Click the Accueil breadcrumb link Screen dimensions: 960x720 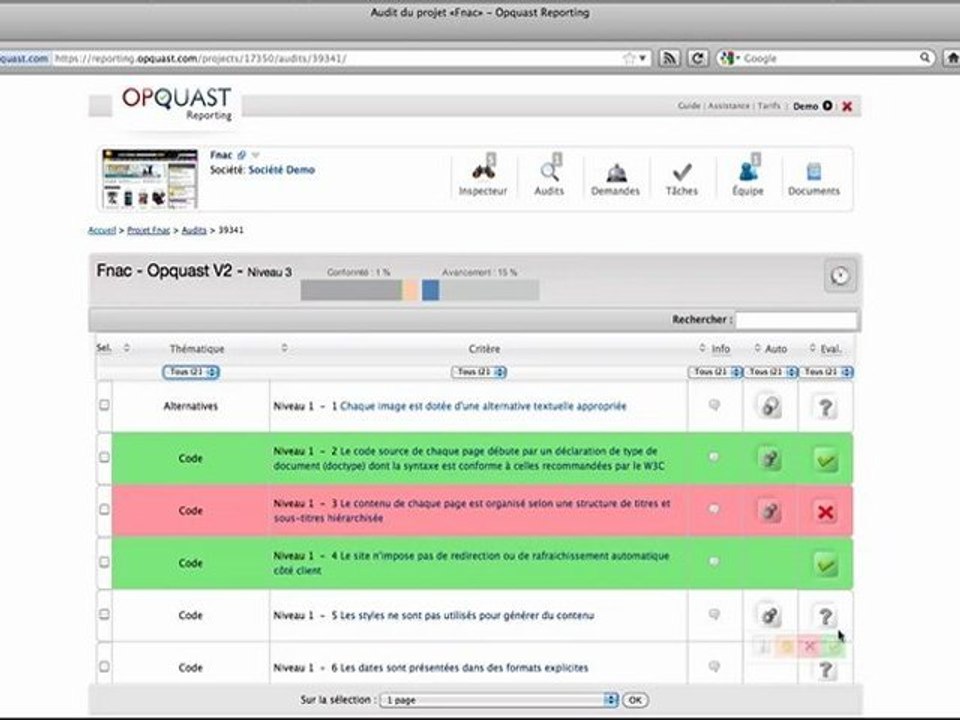102,230
